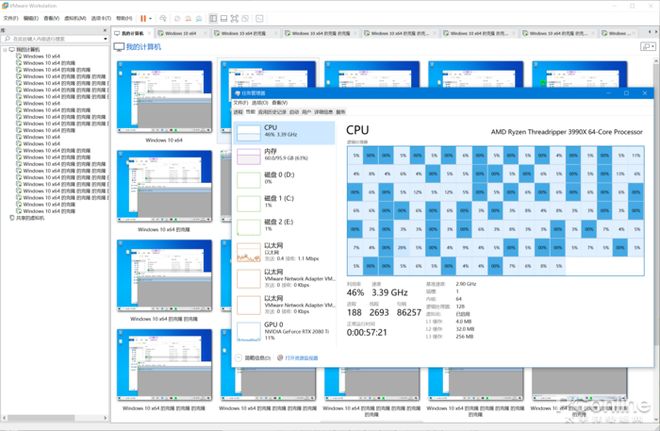660x431 pixels.
Task: Open the thumbnail size dropdown at top right
Action: tap(648, 46)
